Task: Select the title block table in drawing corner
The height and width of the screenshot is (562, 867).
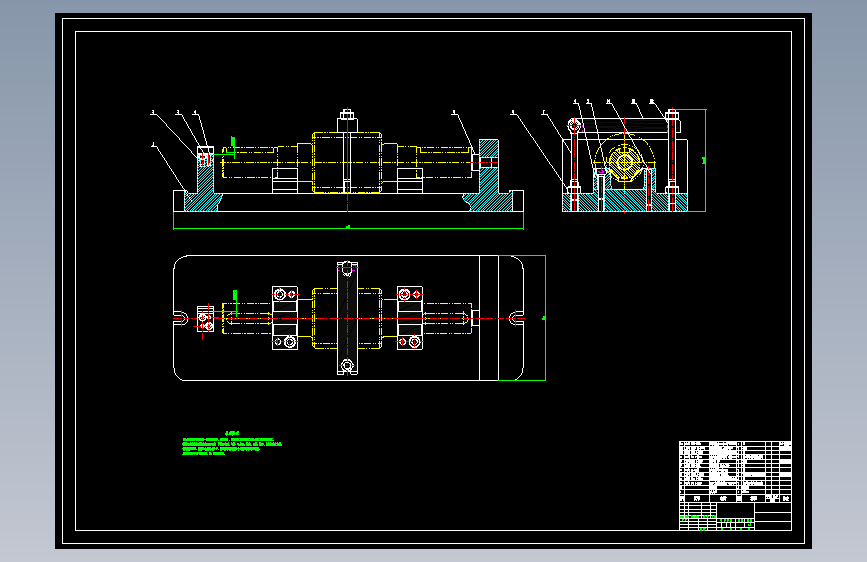Action: coord(735,485)
